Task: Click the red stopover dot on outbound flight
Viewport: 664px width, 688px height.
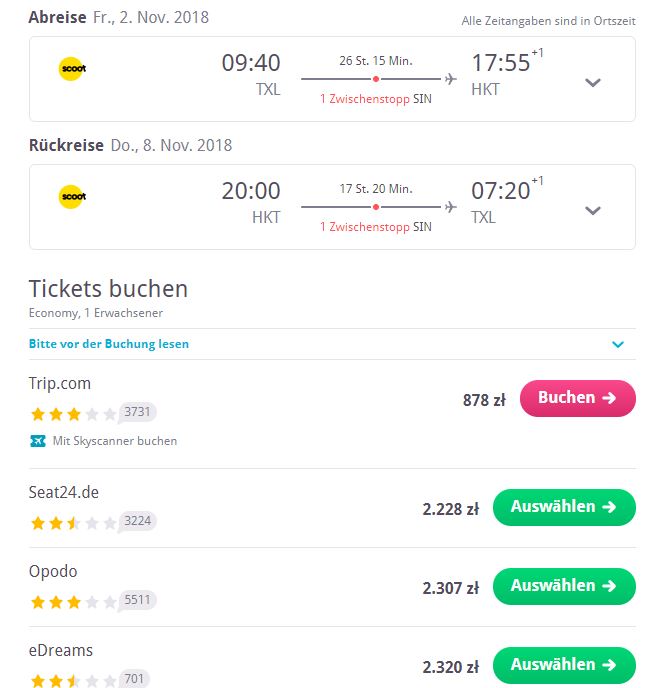Action: (x=376, y=79)
